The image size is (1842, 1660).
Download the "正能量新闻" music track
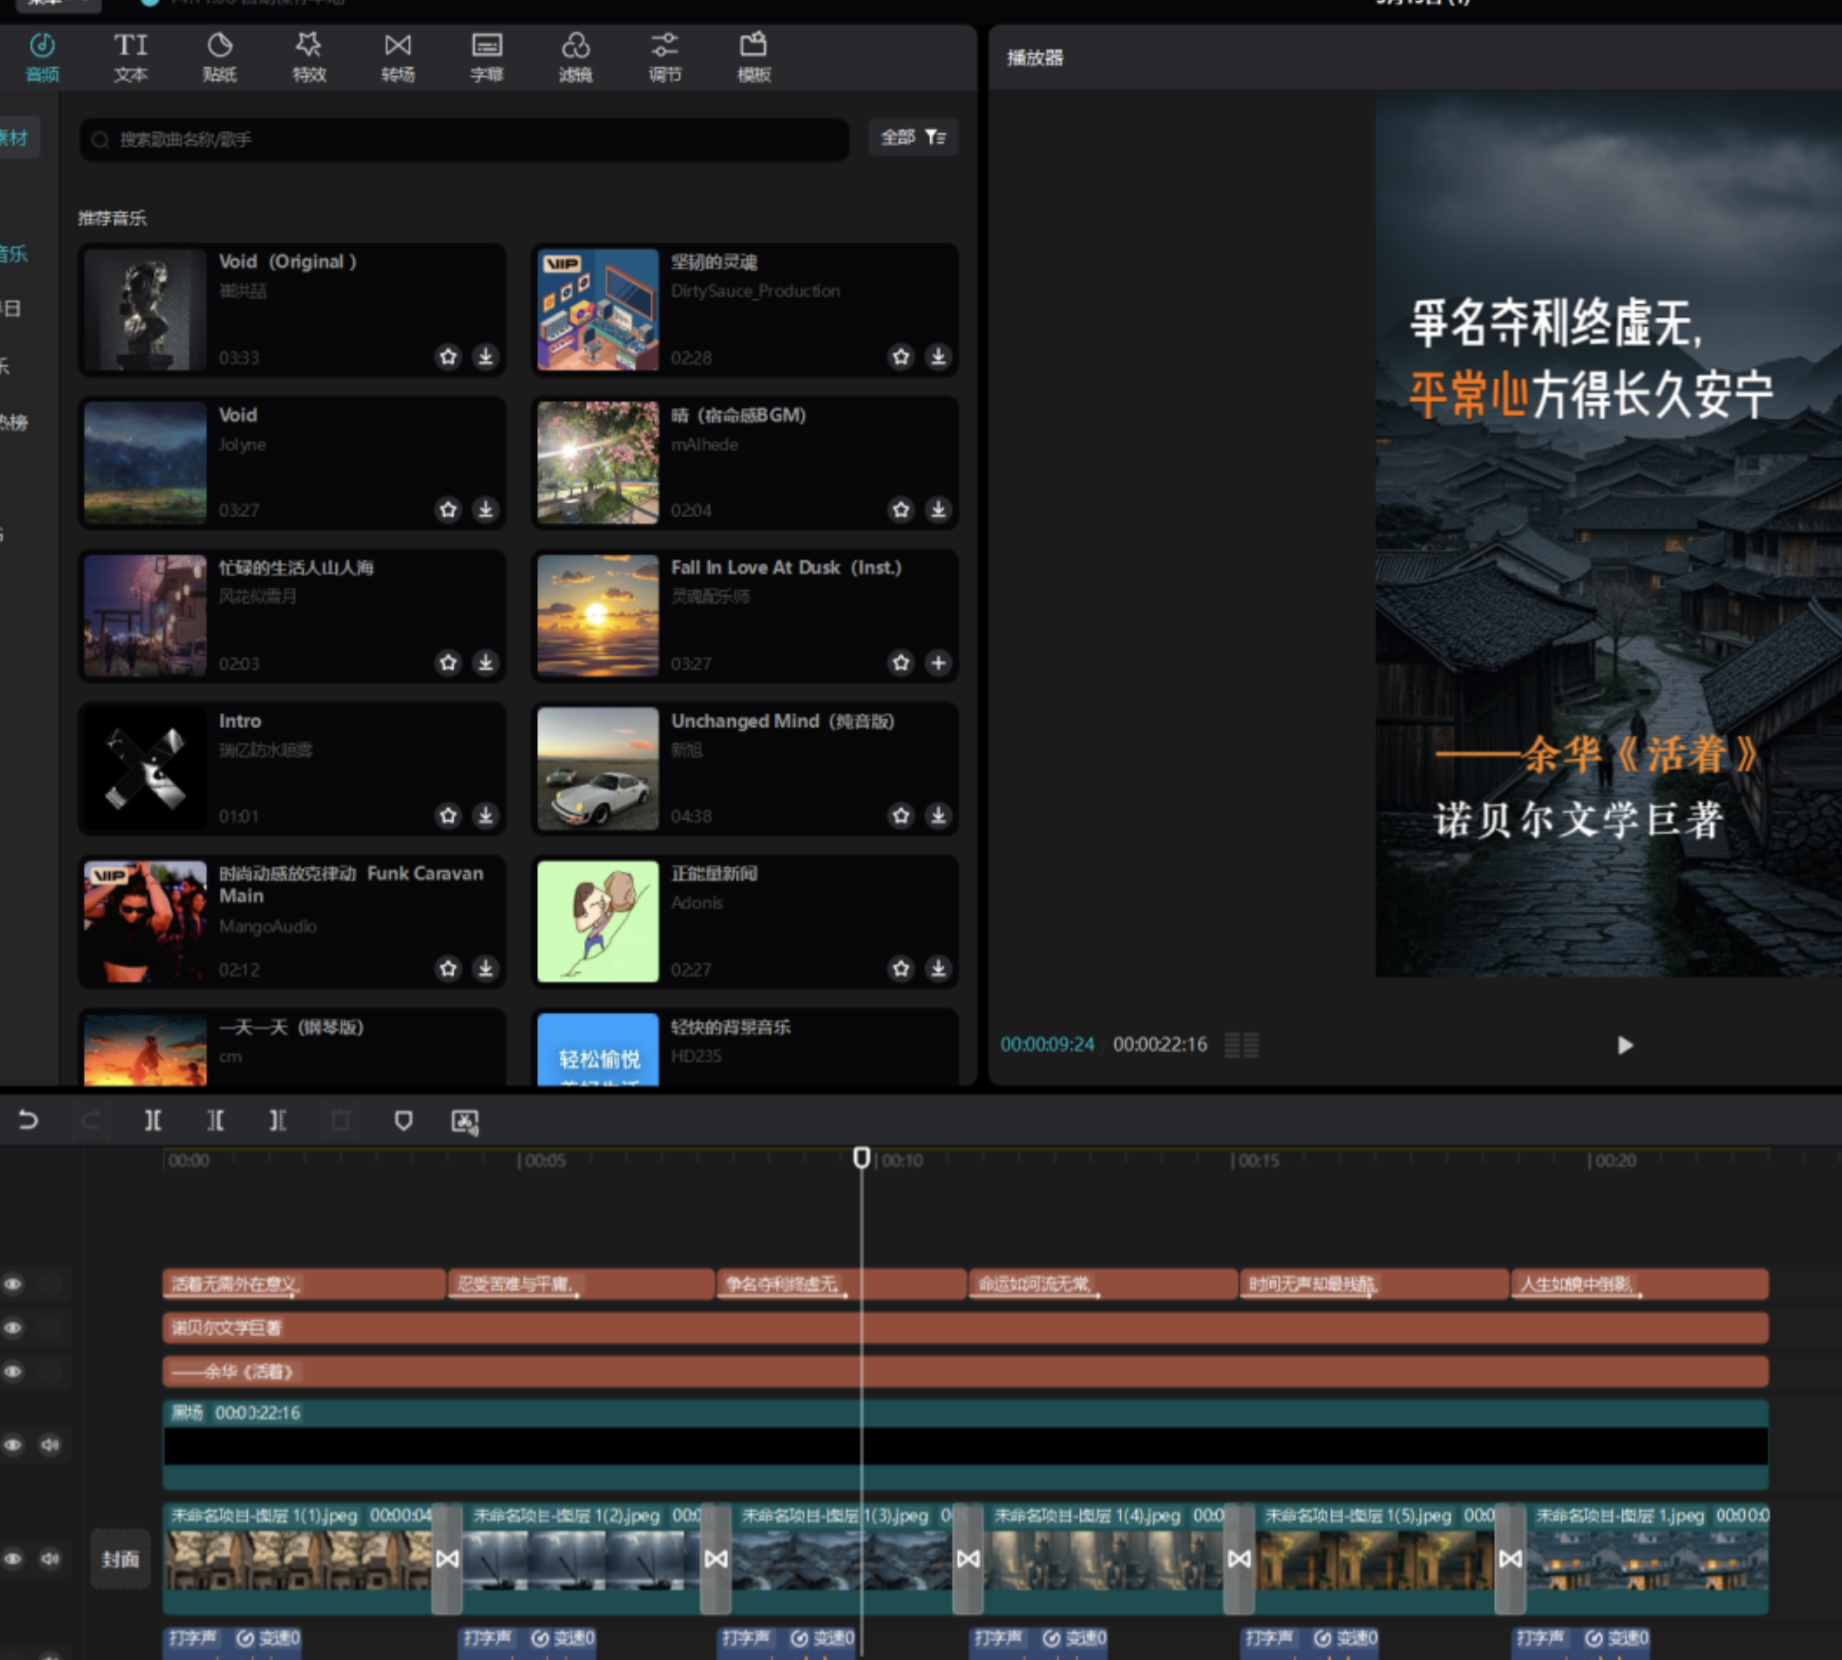tap(938, 968)
